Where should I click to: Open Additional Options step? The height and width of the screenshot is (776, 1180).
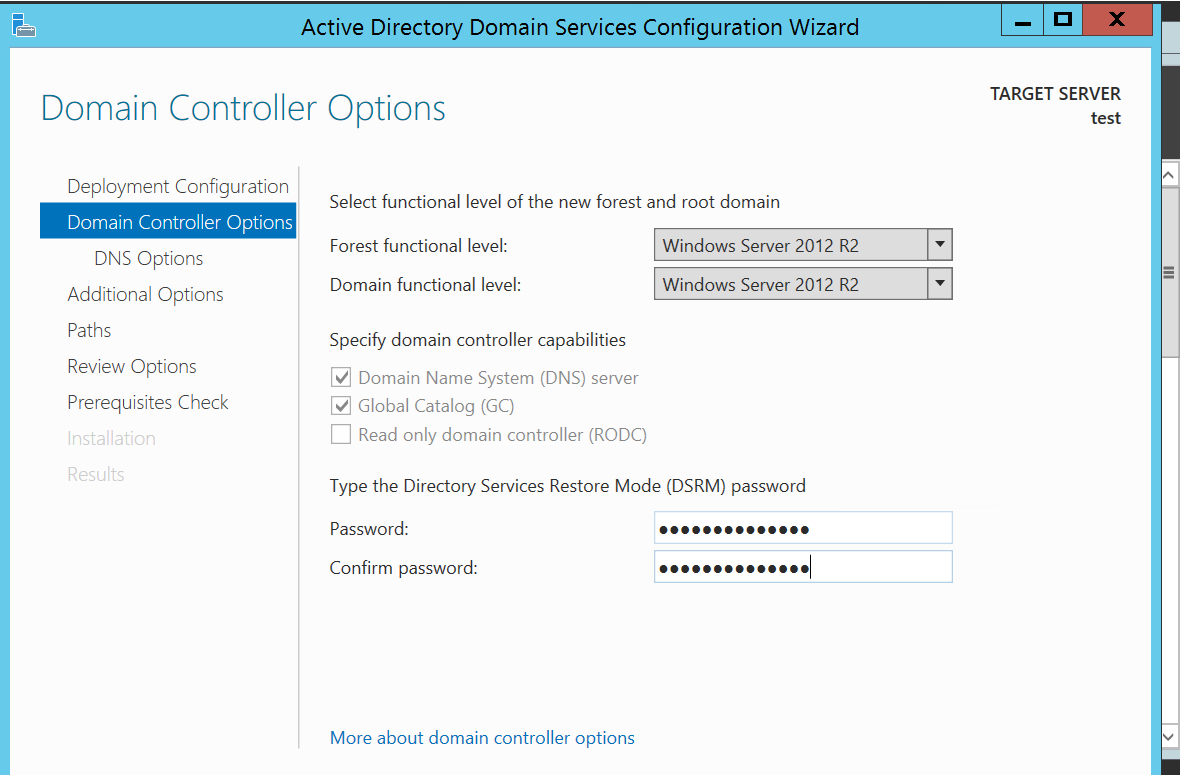[x=145, y=294]
